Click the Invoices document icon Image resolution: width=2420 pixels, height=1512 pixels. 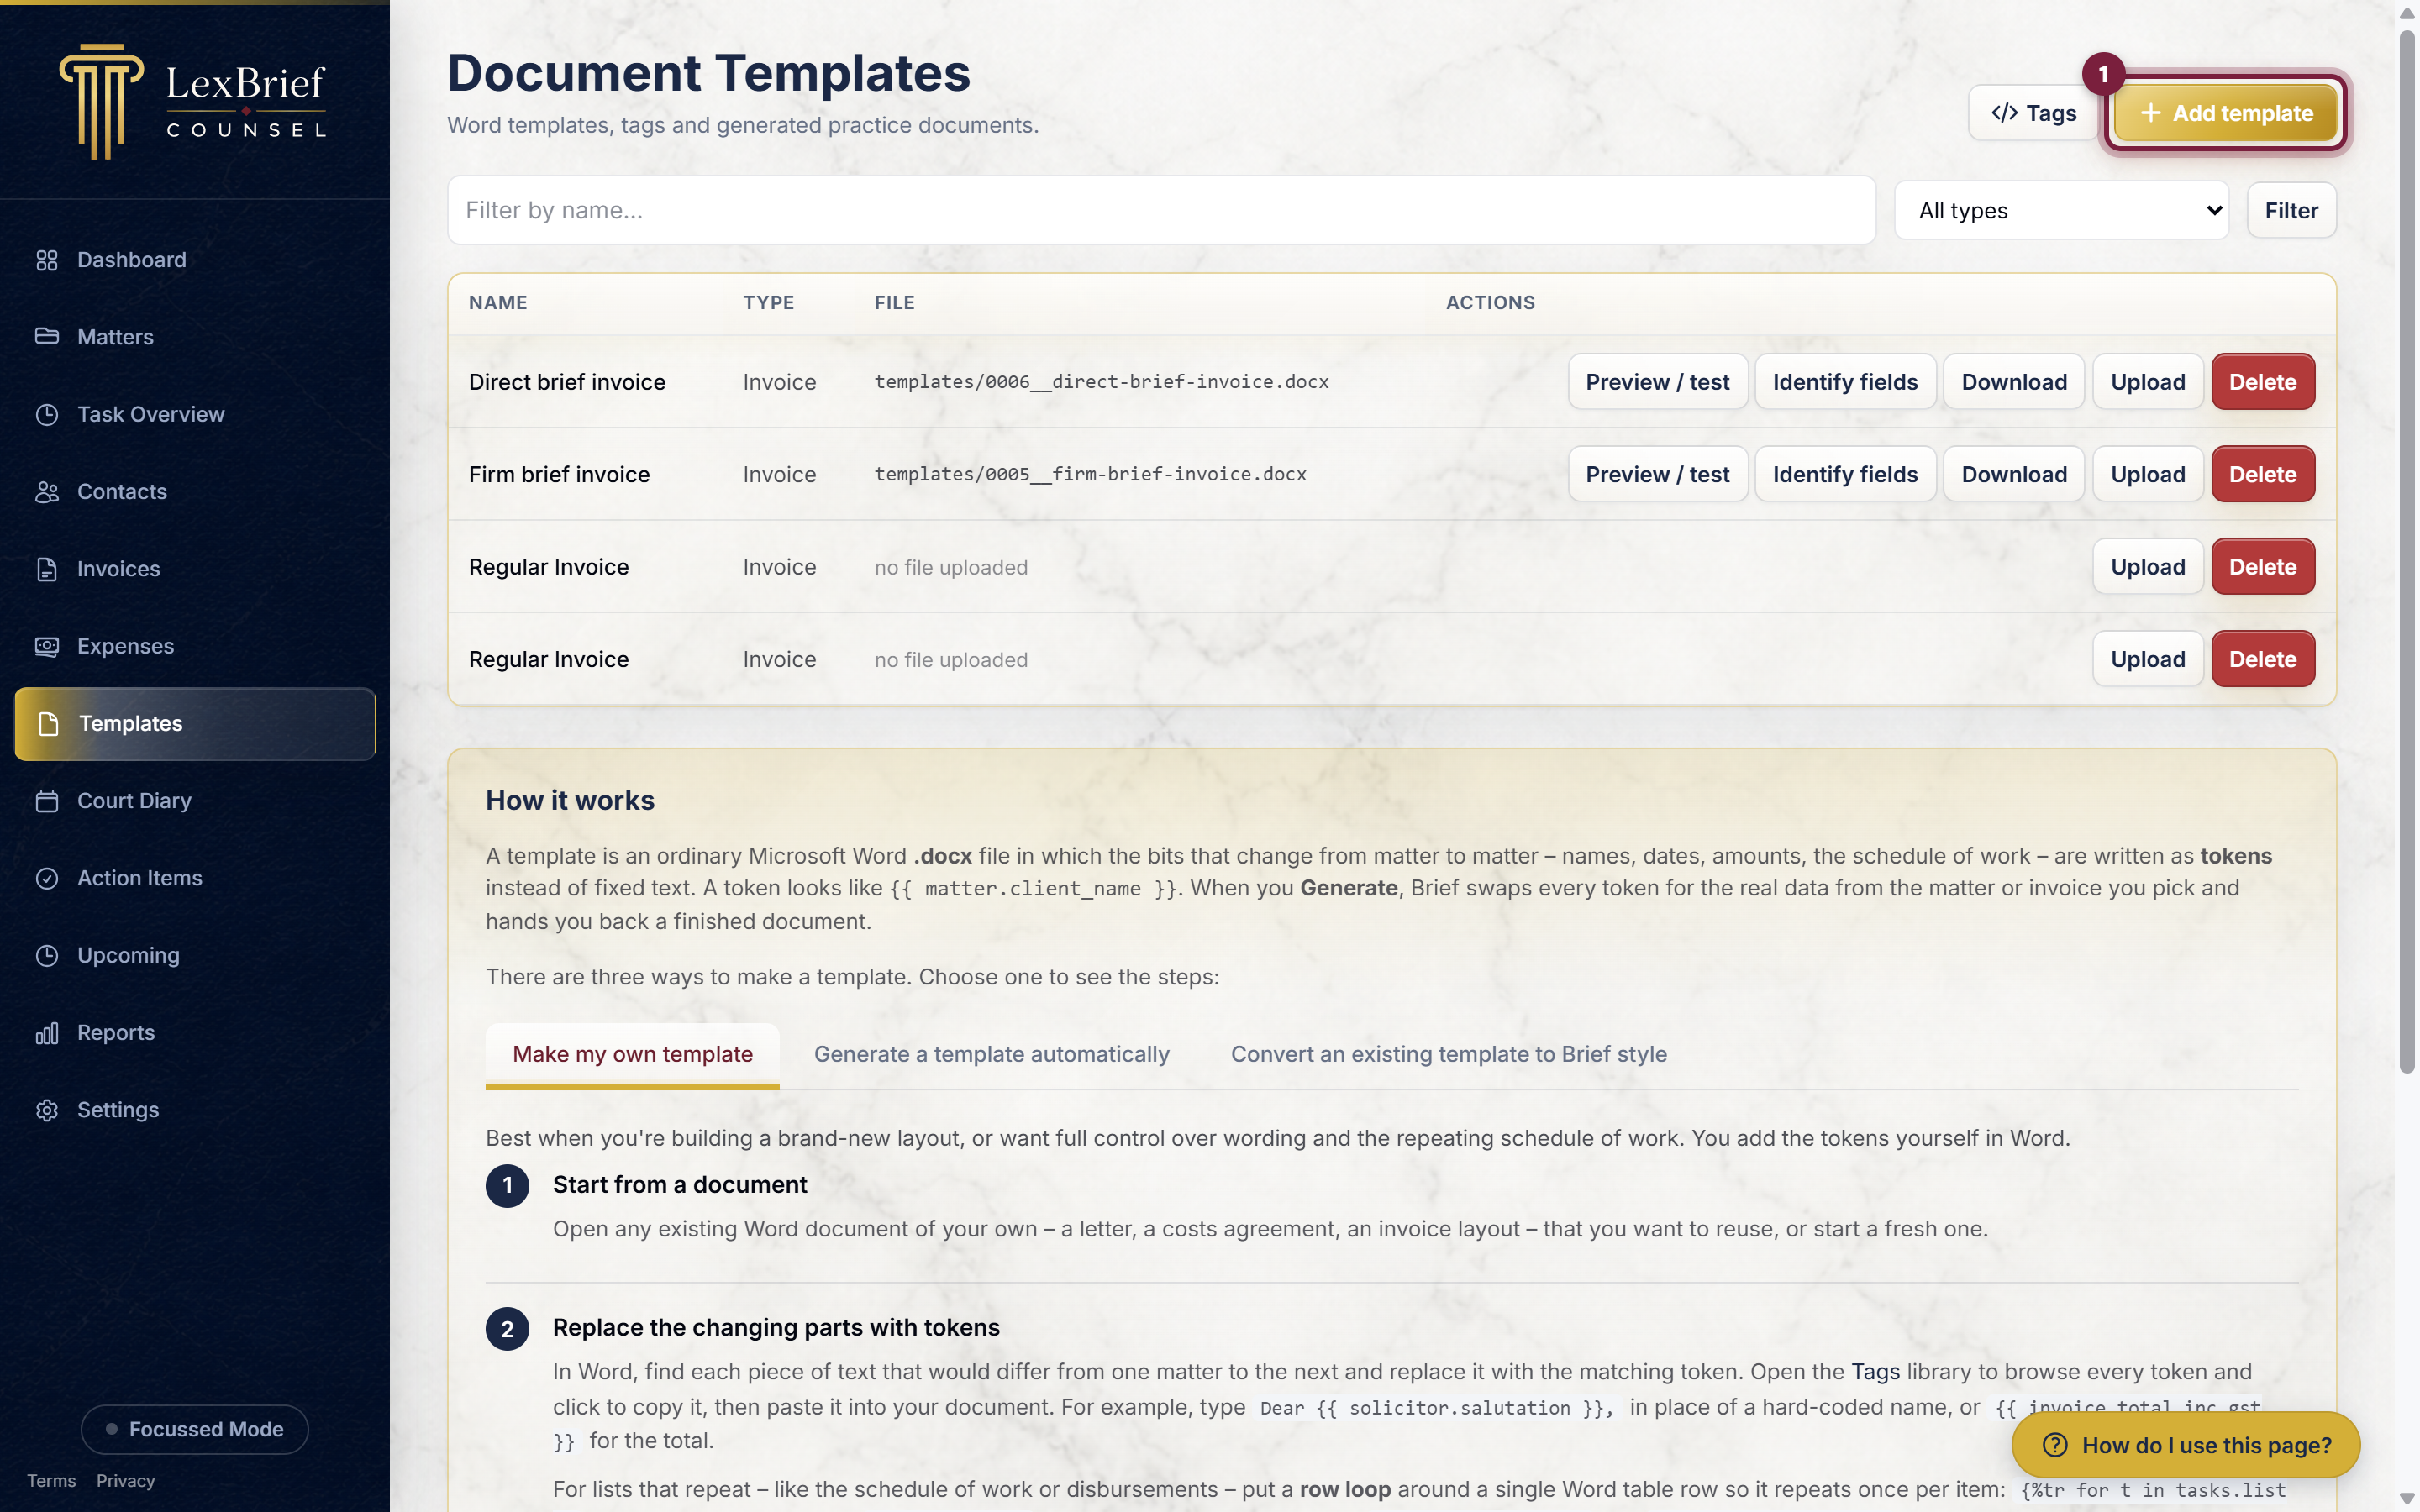[x=47, y=569]
